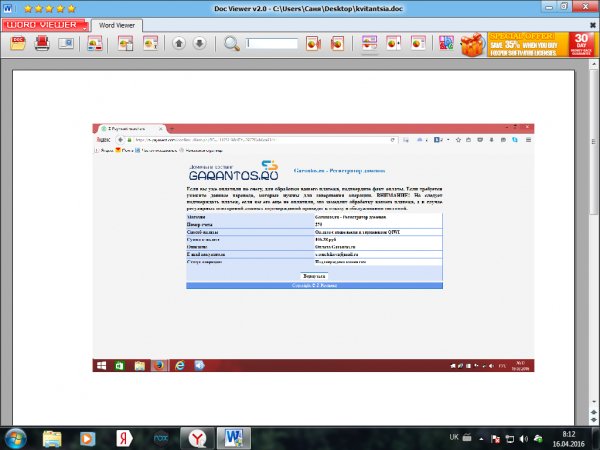This screenshot has width=600, height=450.
Task: Click the UK language indicator
Action: point(454,437)
